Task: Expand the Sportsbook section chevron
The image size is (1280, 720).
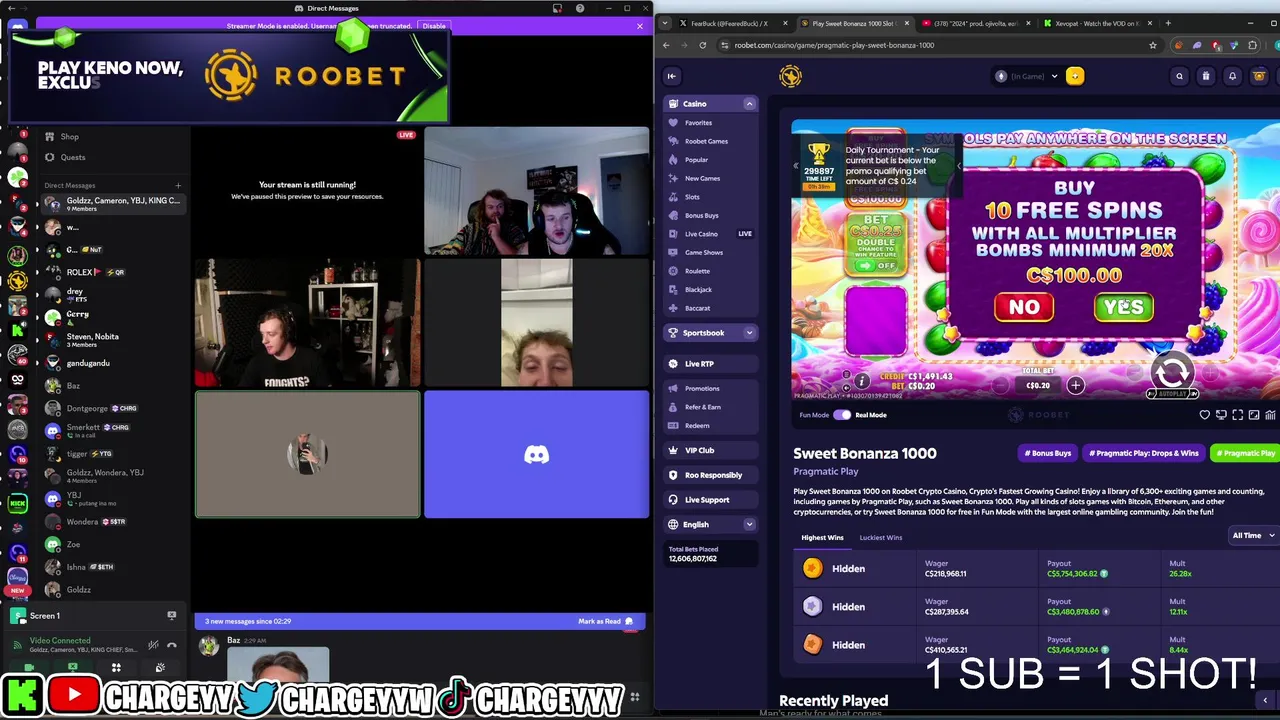Action: click(749, 333)
